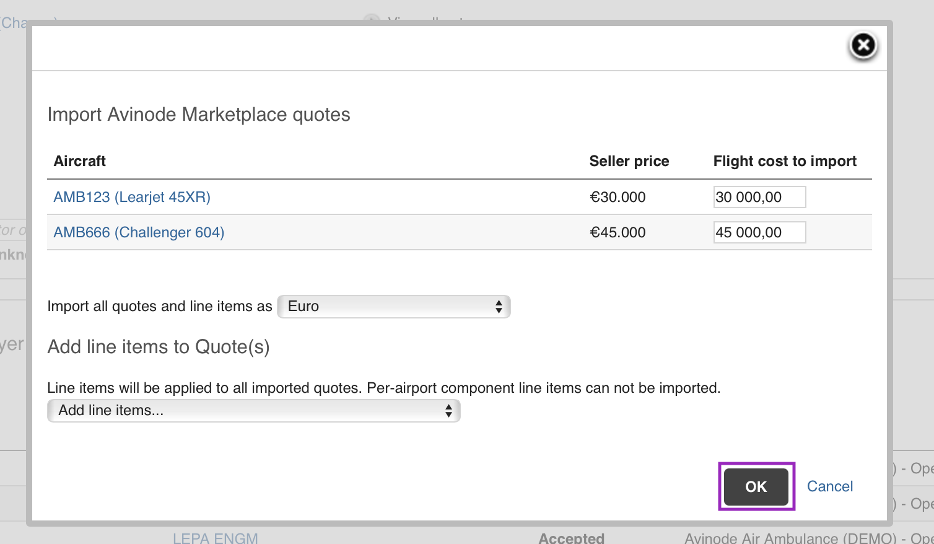Click the 45 000,00 flight cost field
The width and height of the screenshot is (934, 544).
[759, 232]
